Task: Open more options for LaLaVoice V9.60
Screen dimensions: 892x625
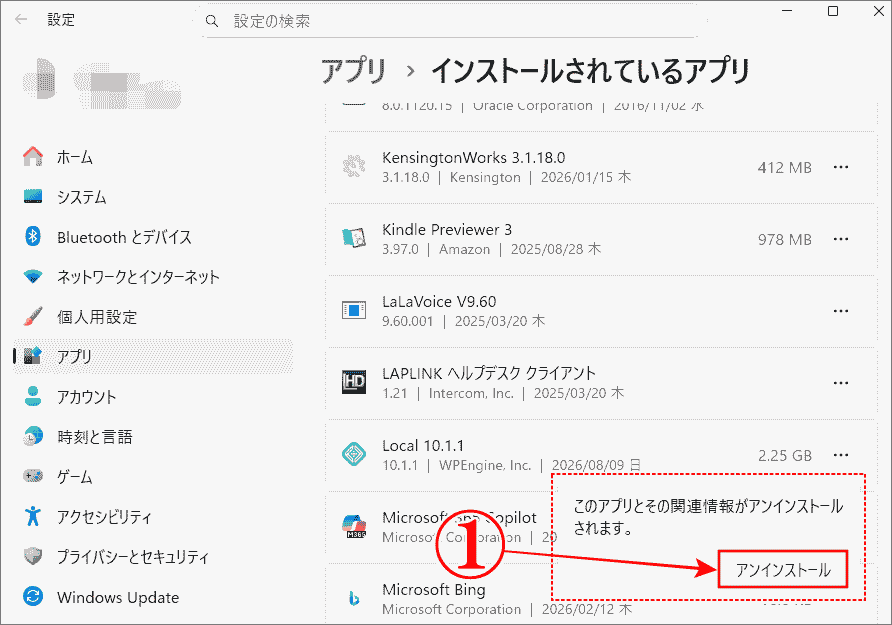Action: [x=841, y=311]
